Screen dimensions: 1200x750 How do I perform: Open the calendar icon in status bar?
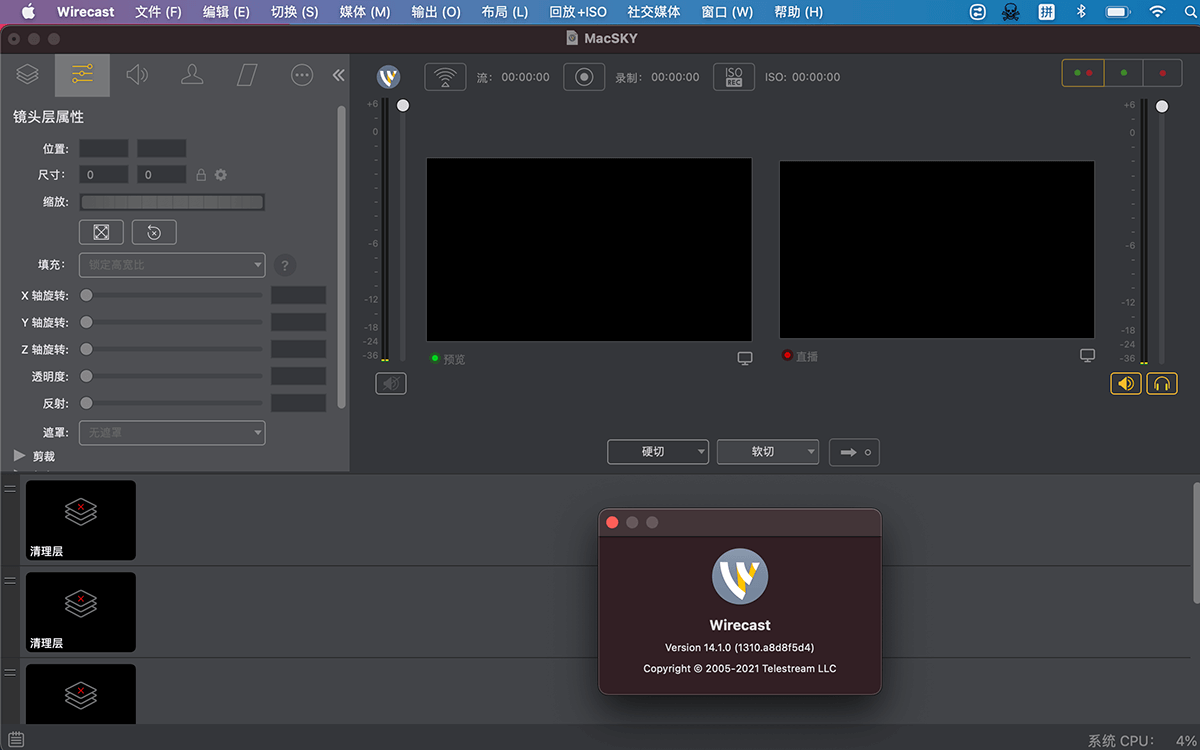(16, 740)
